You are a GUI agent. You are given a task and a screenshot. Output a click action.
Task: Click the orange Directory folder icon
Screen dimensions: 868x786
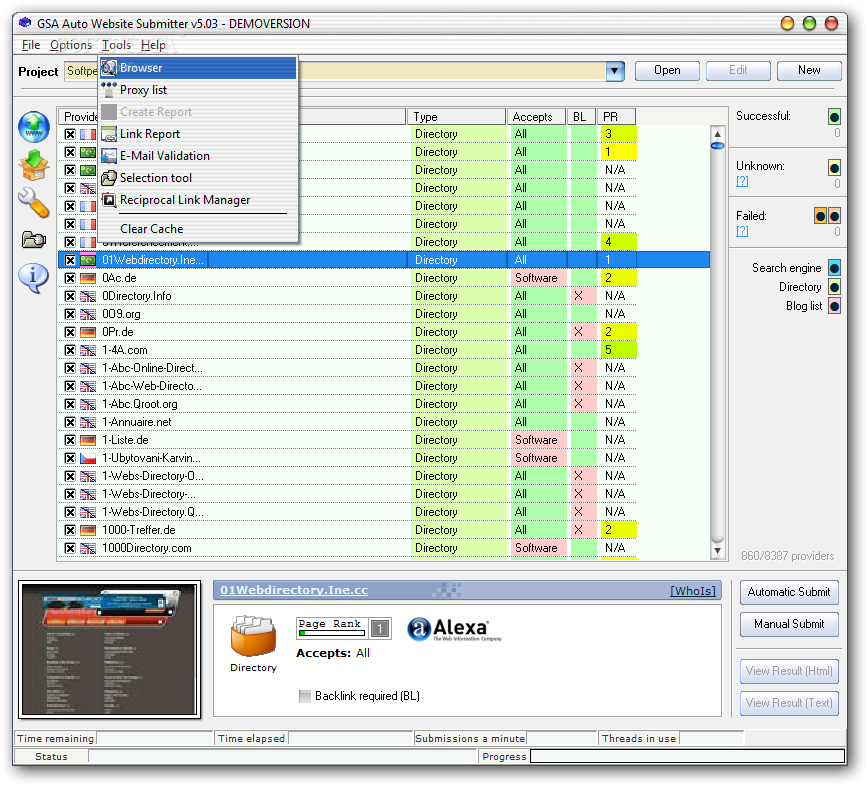tap(254, 636)
